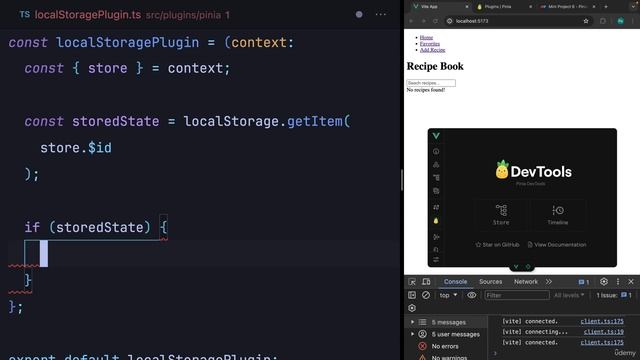
Task: Open the Components icon in Vue DevTools sidebar
Action: pyautogui.click(x=436, y=164)
